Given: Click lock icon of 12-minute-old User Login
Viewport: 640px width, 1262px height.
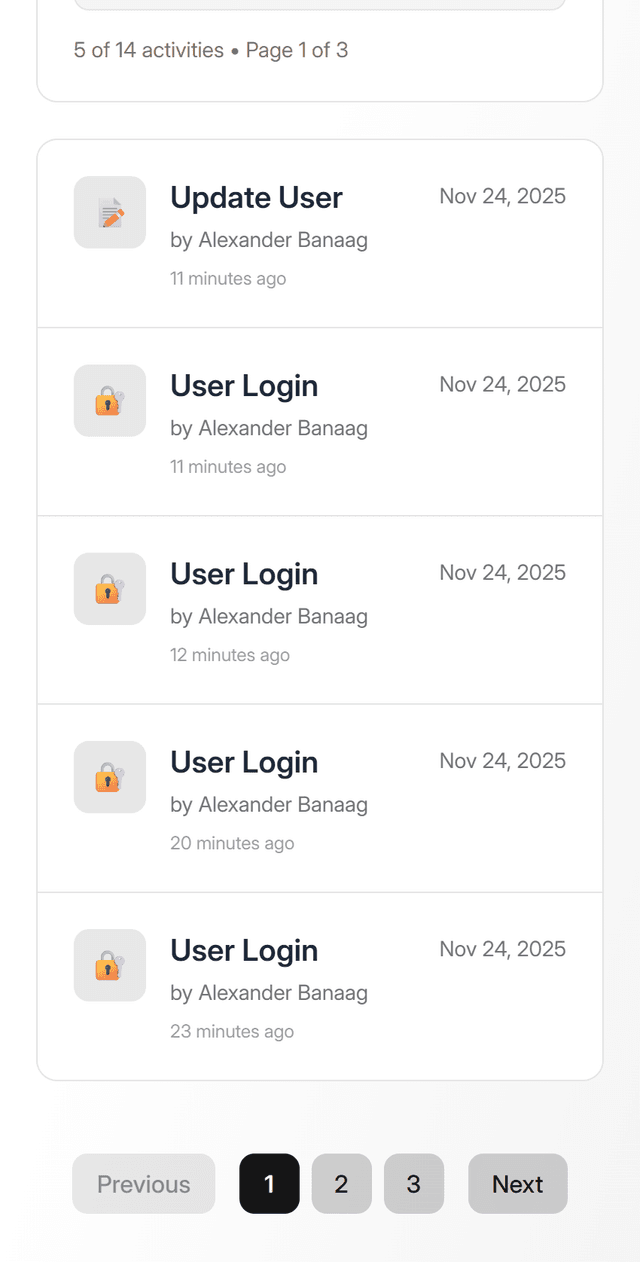Looking at the screenshot, I should pos(110,589).
